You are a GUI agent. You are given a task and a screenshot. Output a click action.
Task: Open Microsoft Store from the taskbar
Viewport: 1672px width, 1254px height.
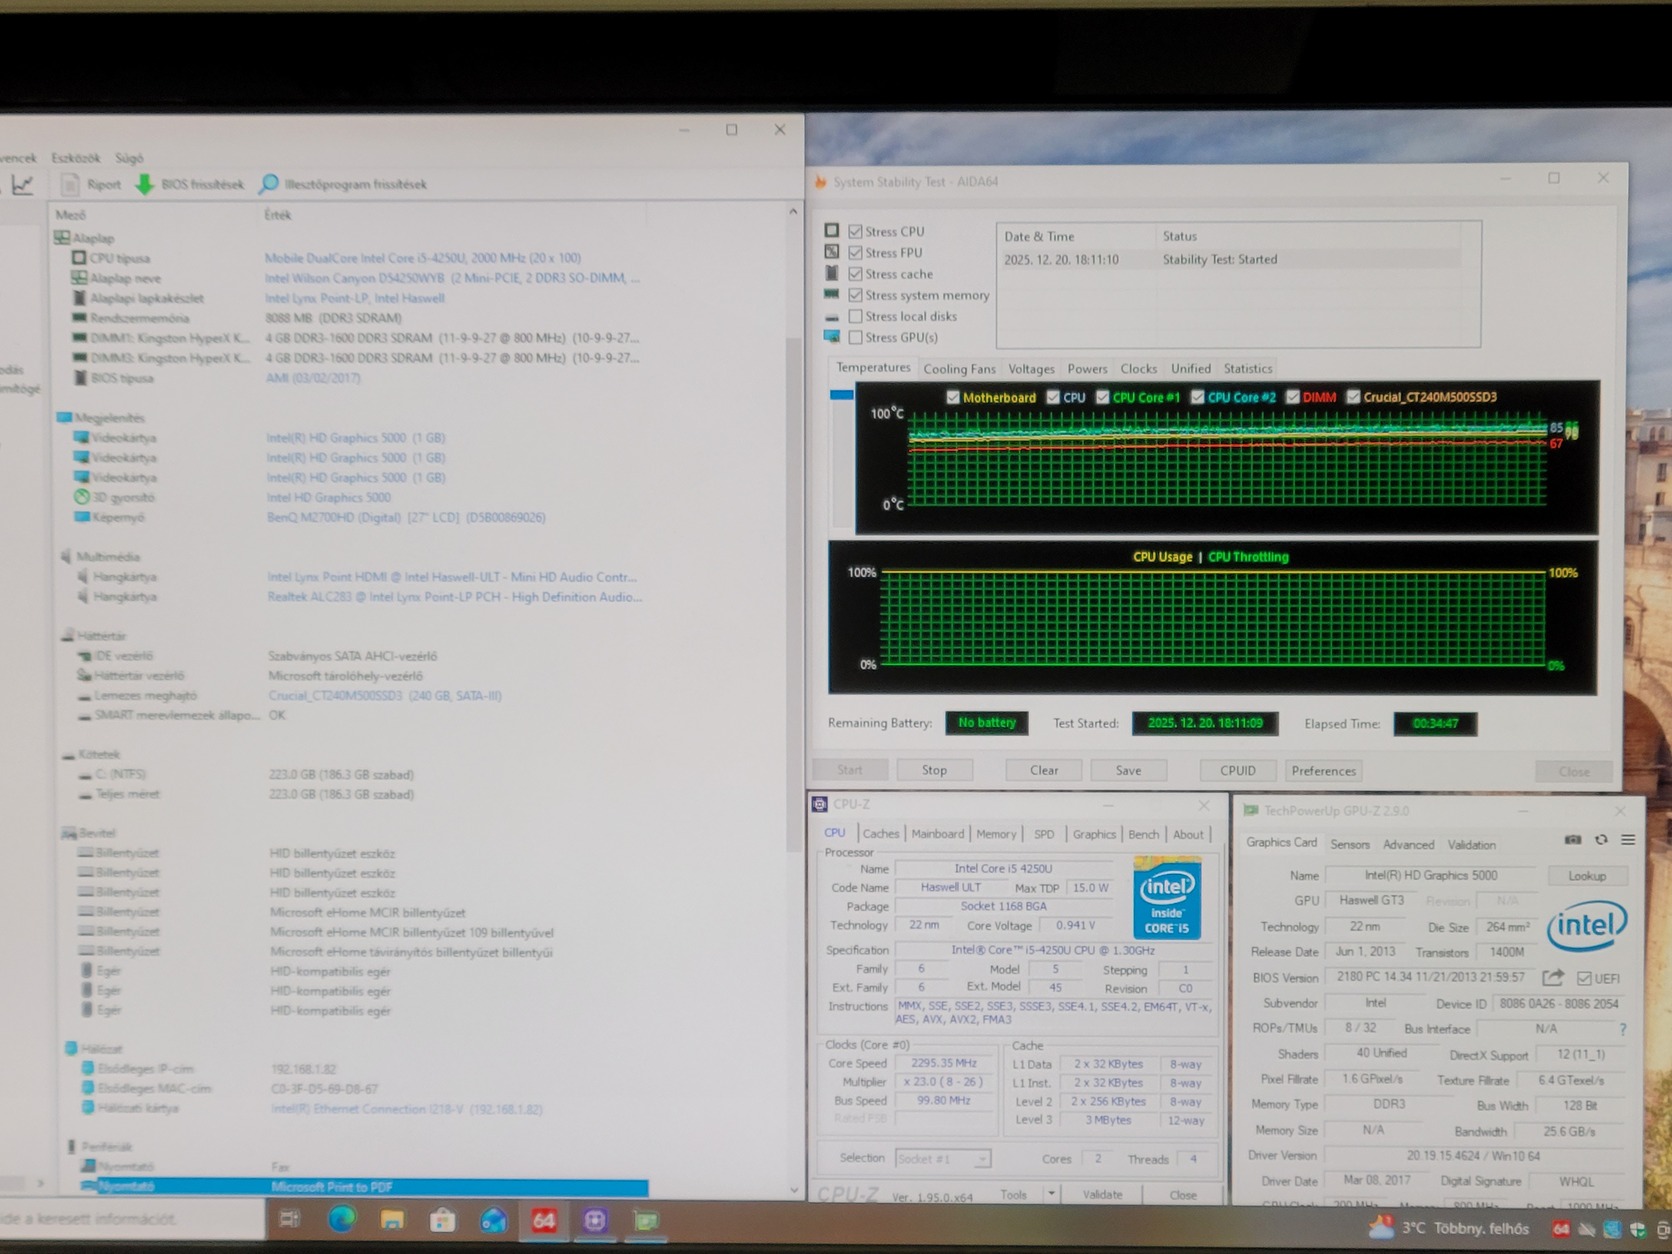coord(442,1220)
